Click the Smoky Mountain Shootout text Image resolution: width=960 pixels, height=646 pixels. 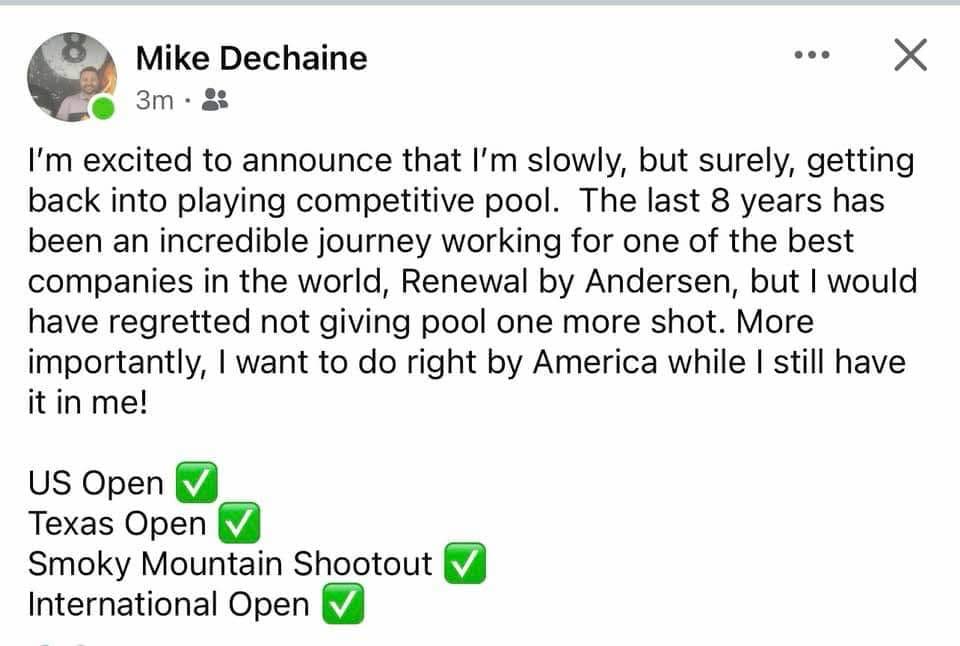[x=230, y=564]
